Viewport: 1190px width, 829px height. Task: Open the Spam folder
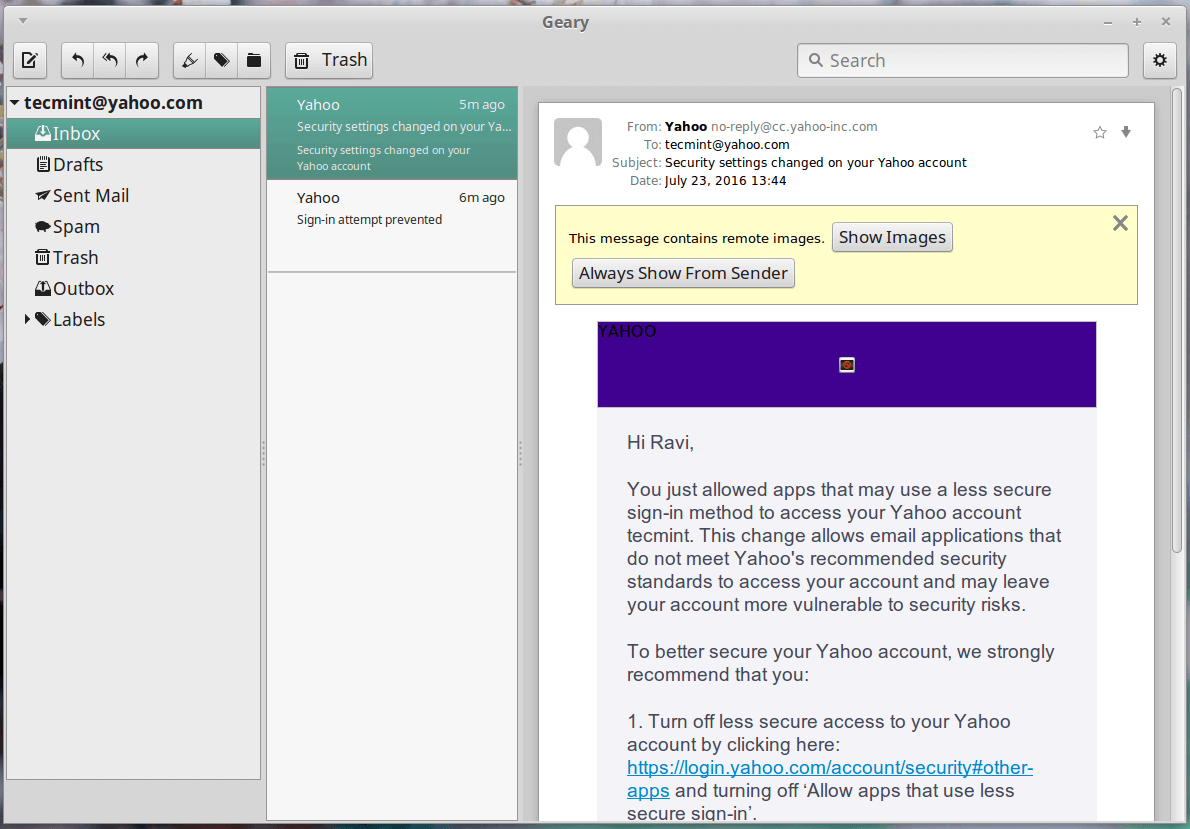pos(134,227)
